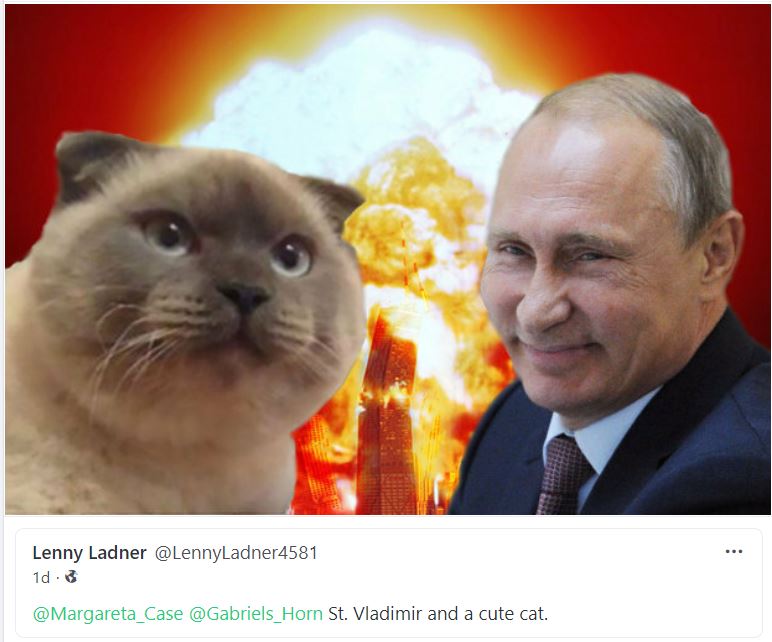Click the @LennyLadner4581 handle
Viewport: 772px width, 642px height.
236,553
